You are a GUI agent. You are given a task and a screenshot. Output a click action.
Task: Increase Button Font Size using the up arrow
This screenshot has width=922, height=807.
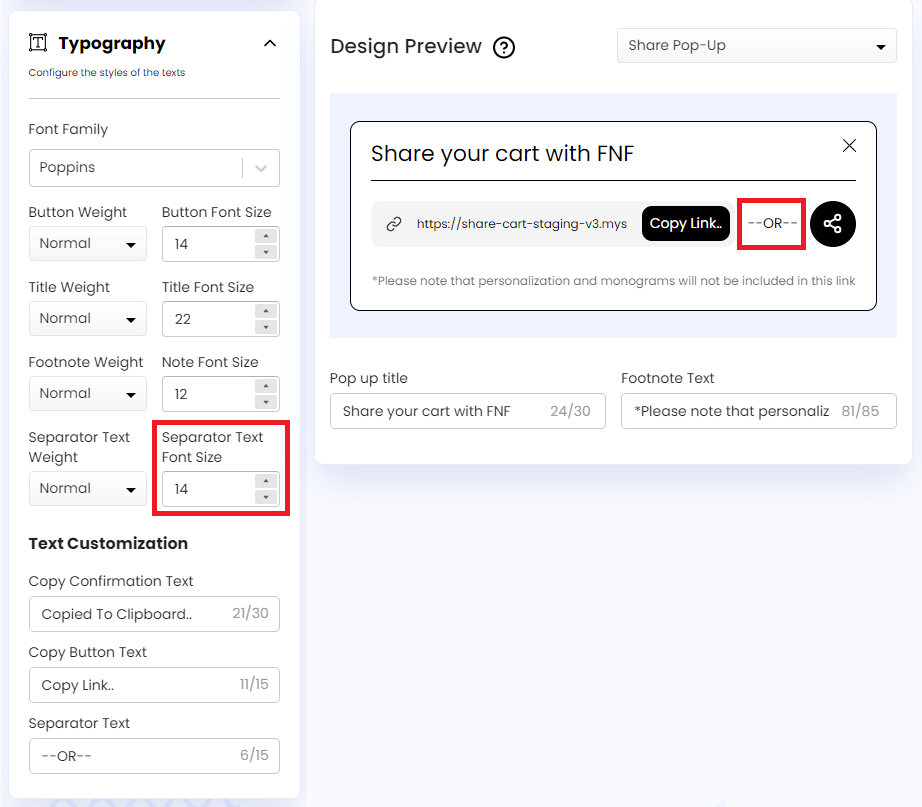tap(266, 237)
